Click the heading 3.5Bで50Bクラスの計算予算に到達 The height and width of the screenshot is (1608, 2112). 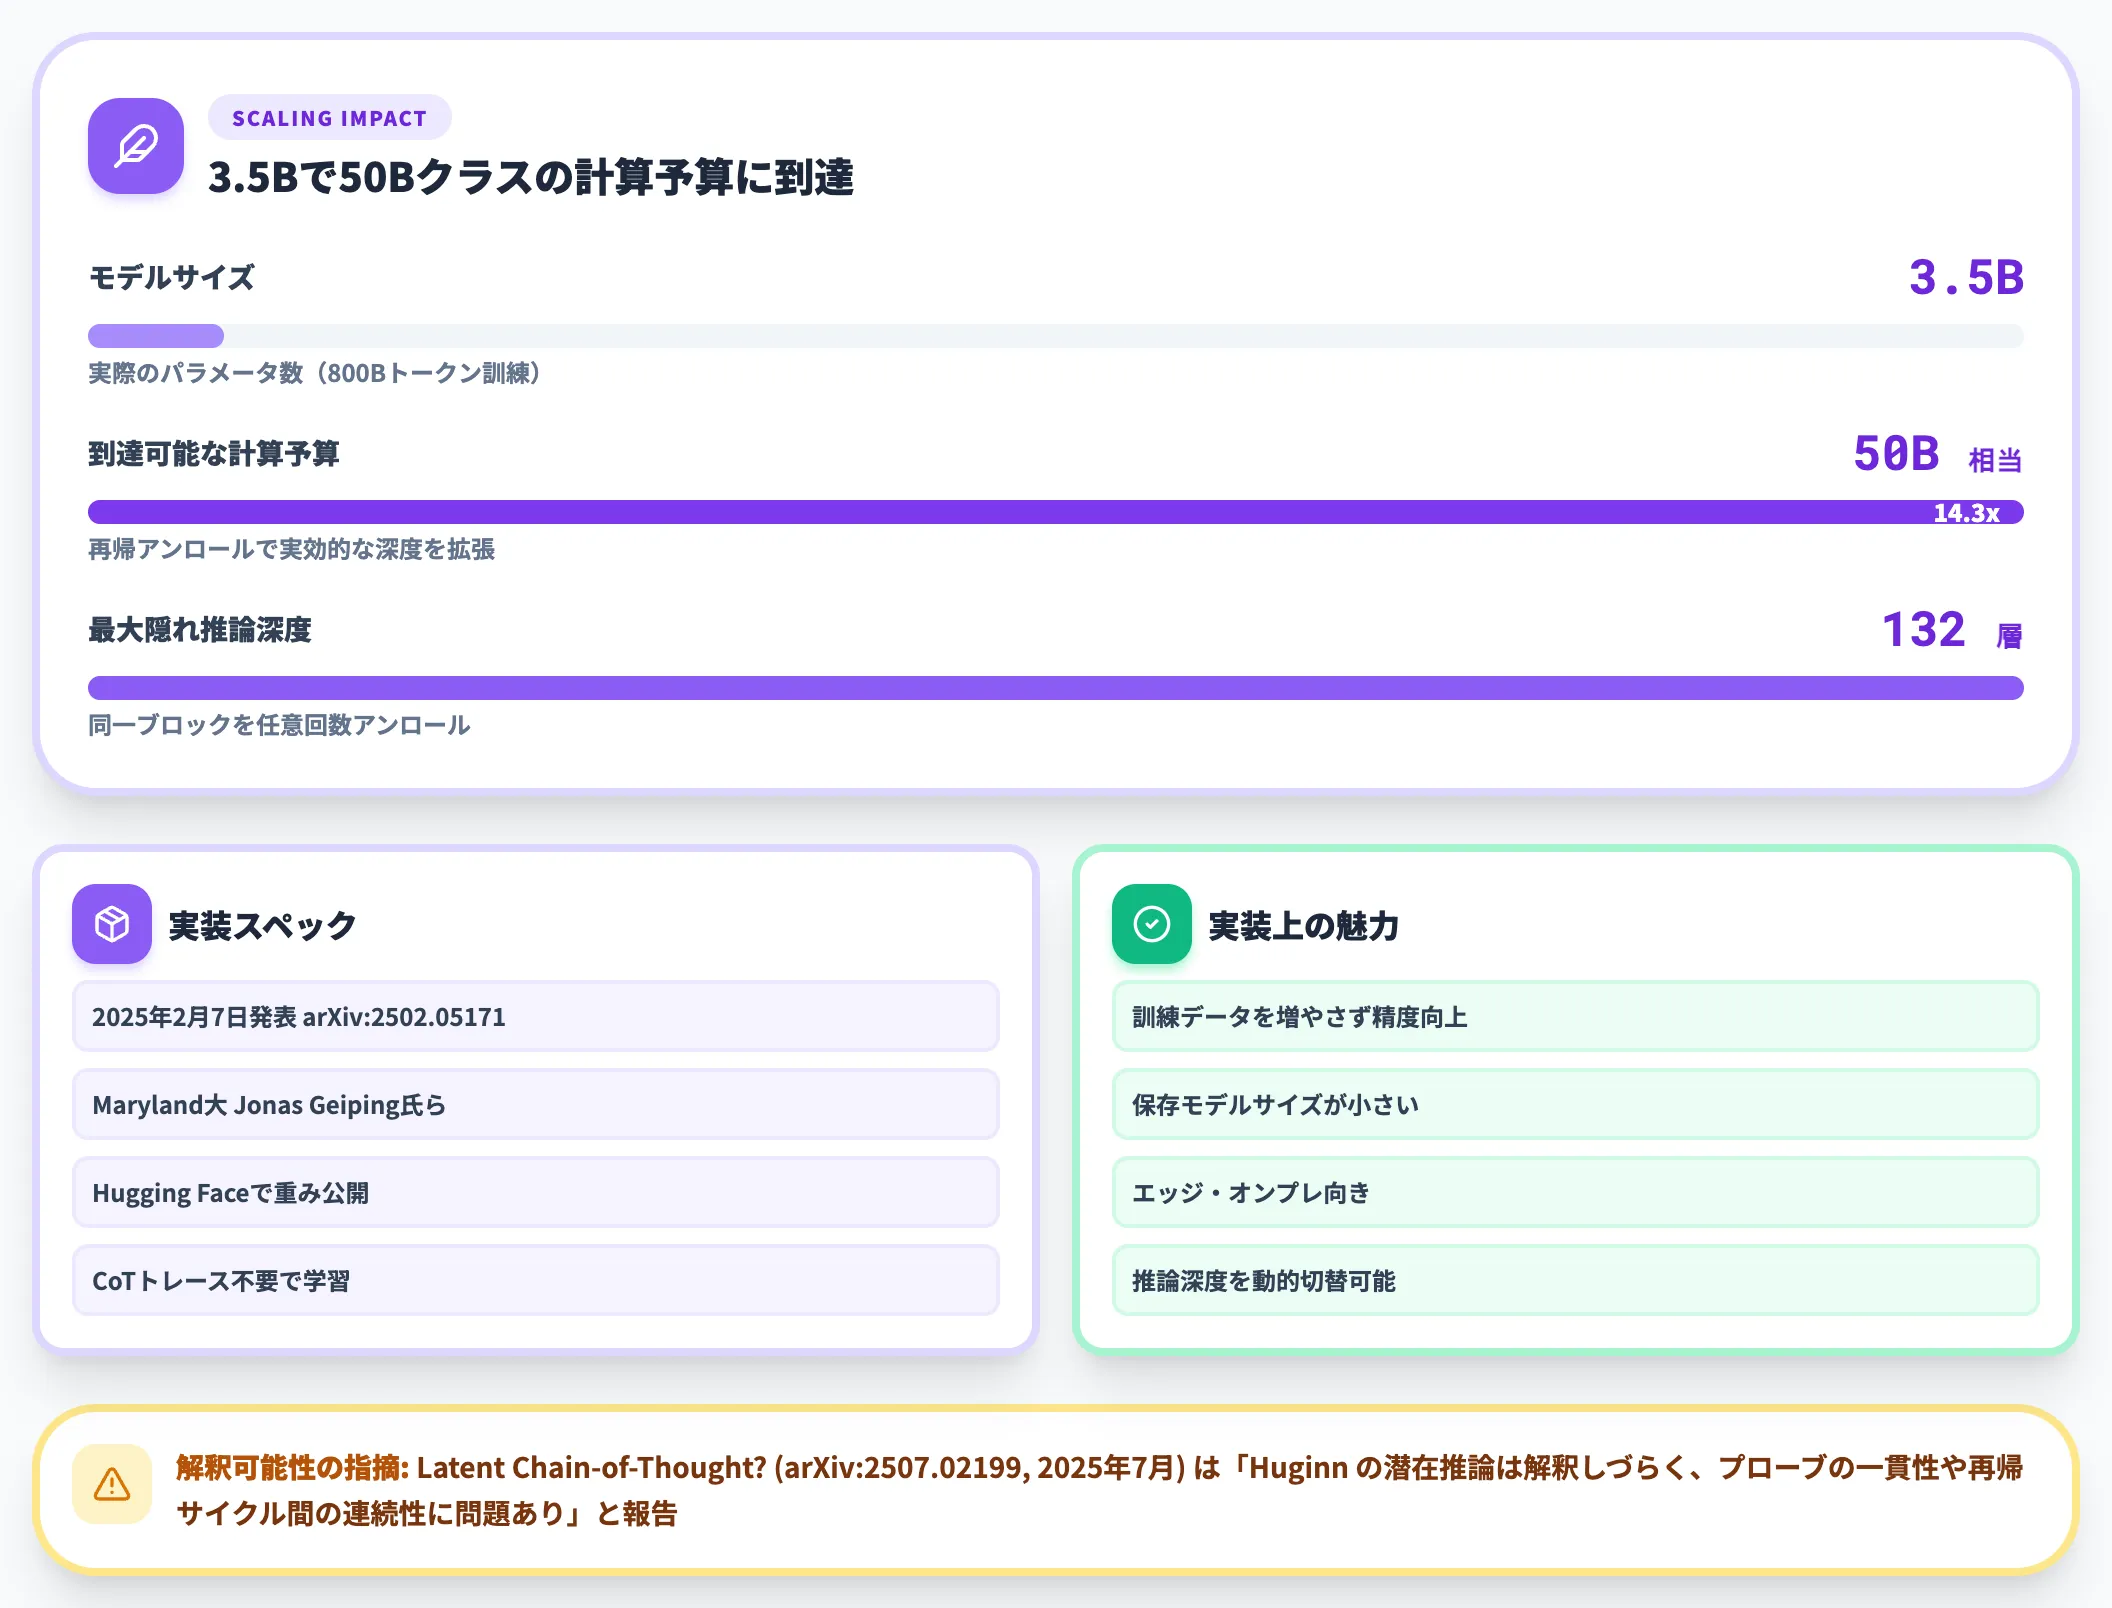click(x=530, y=178)
